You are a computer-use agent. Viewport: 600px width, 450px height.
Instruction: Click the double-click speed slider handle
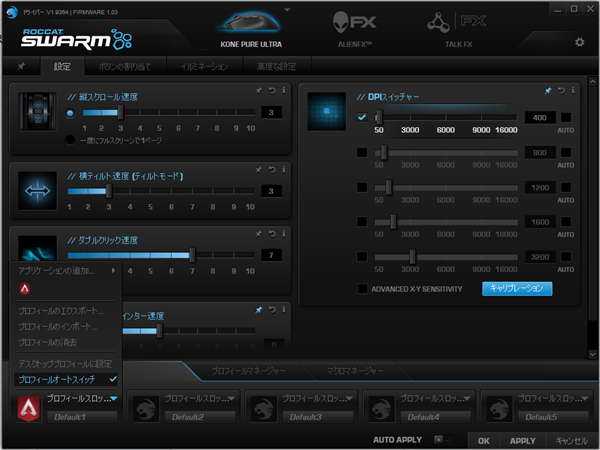(x=192, y=255)
